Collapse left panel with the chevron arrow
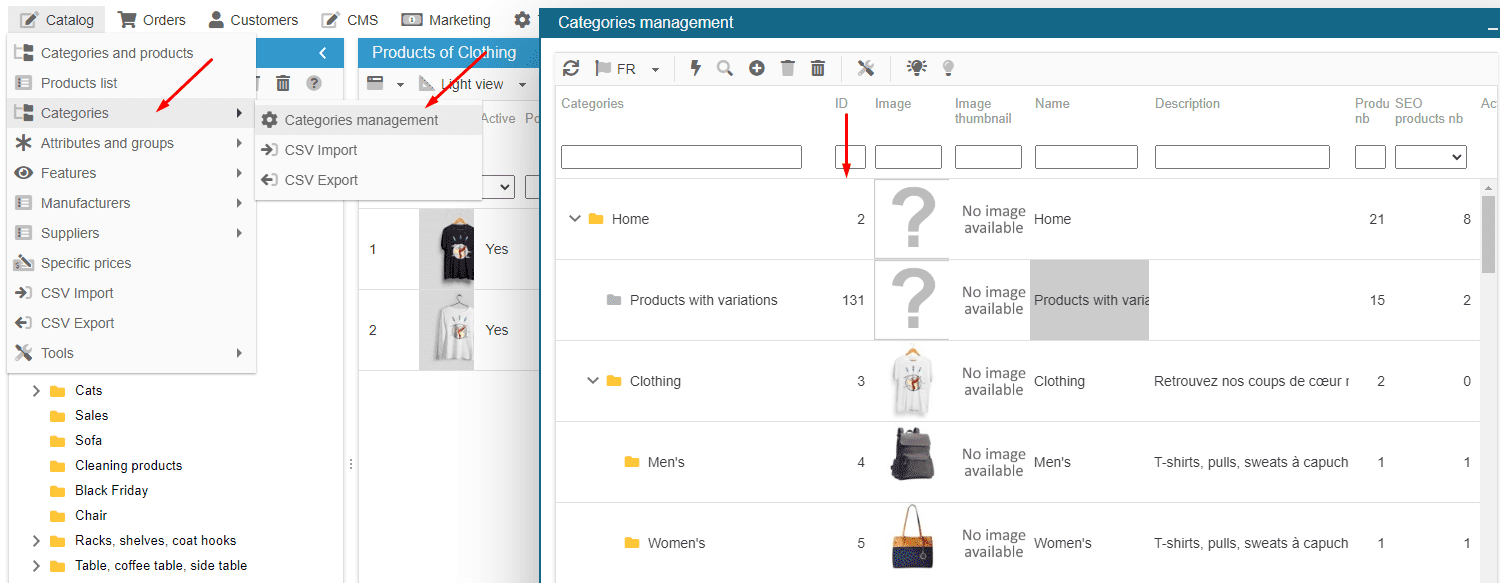Screen dimensions: 1500x583 322,53
